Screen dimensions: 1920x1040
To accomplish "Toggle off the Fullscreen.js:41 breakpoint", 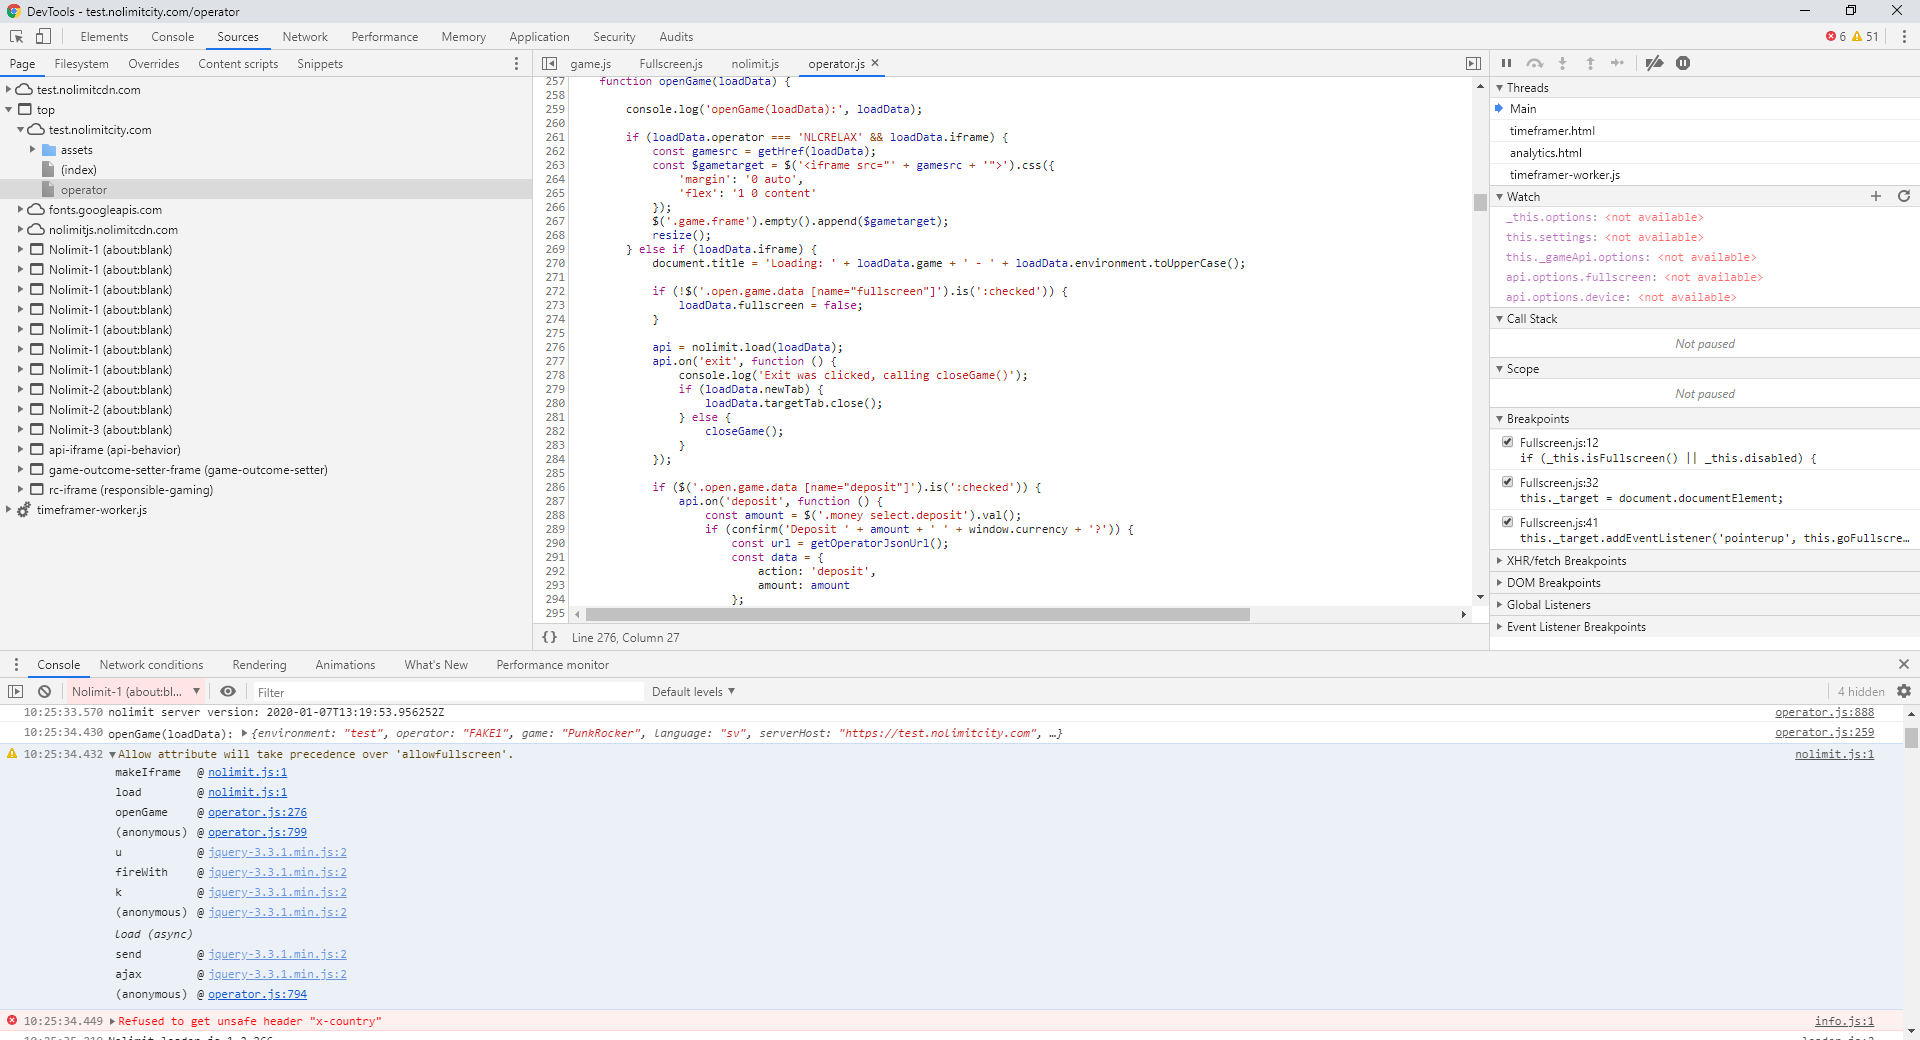I will point(1507,521).
